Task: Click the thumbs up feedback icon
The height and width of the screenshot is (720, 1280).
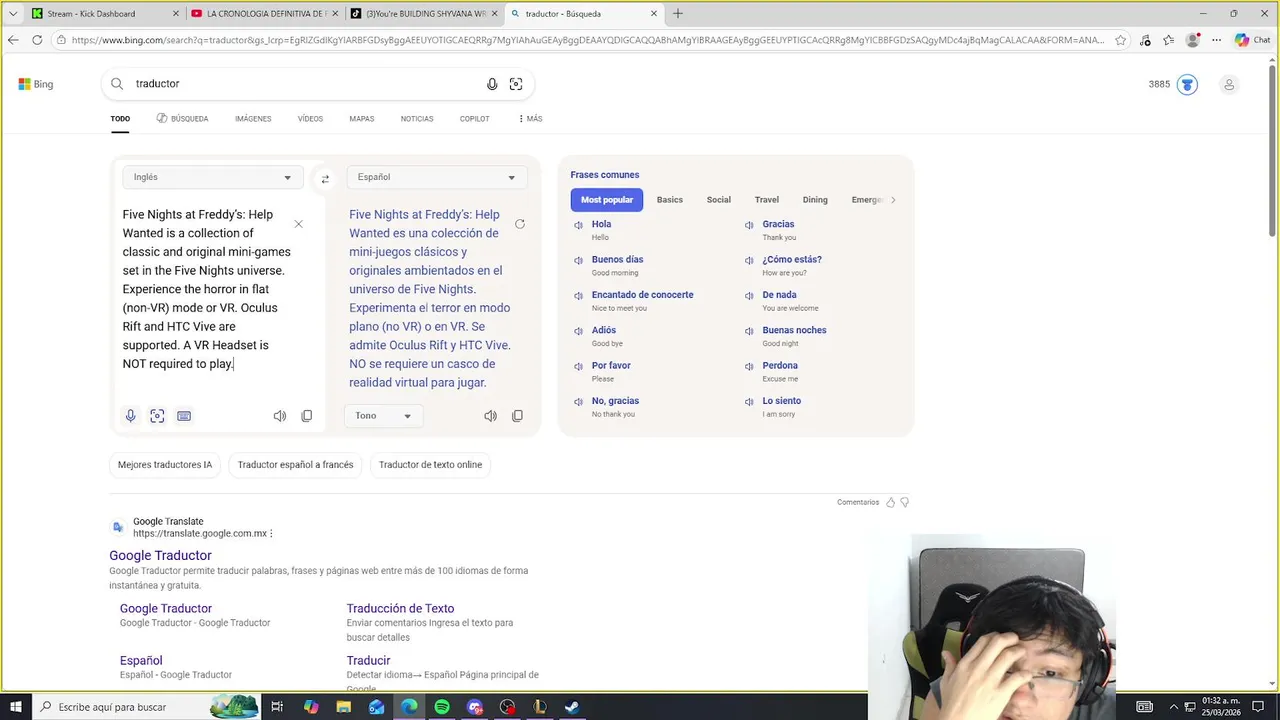Action: pyautogui.click(x=890, y=502)
